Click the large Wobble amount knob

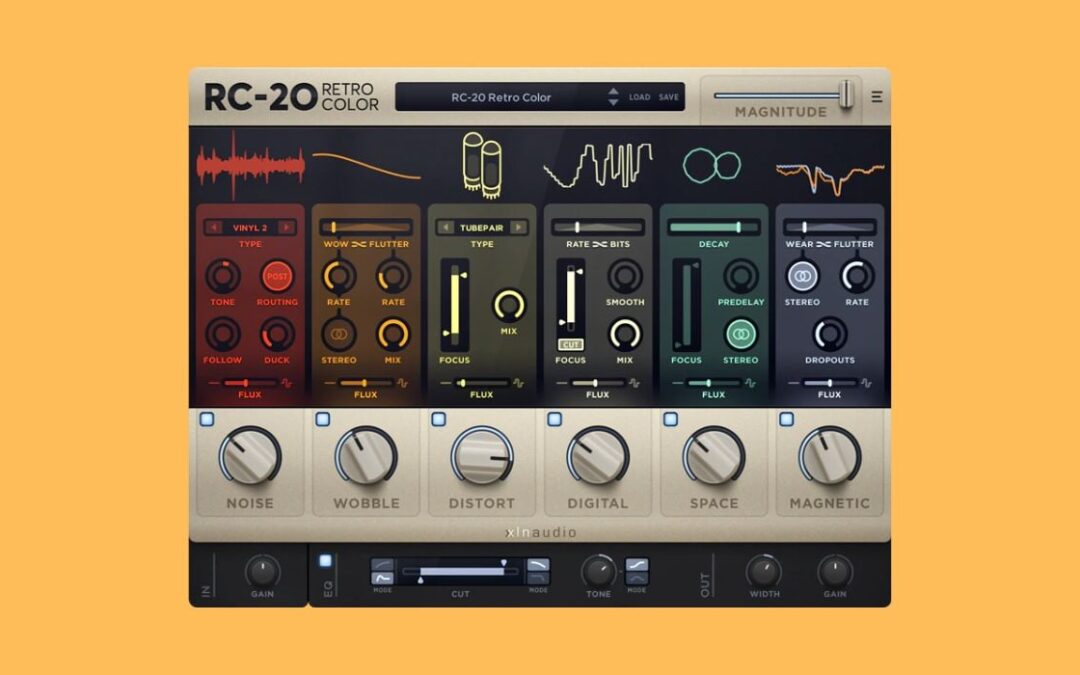(366, 458)
